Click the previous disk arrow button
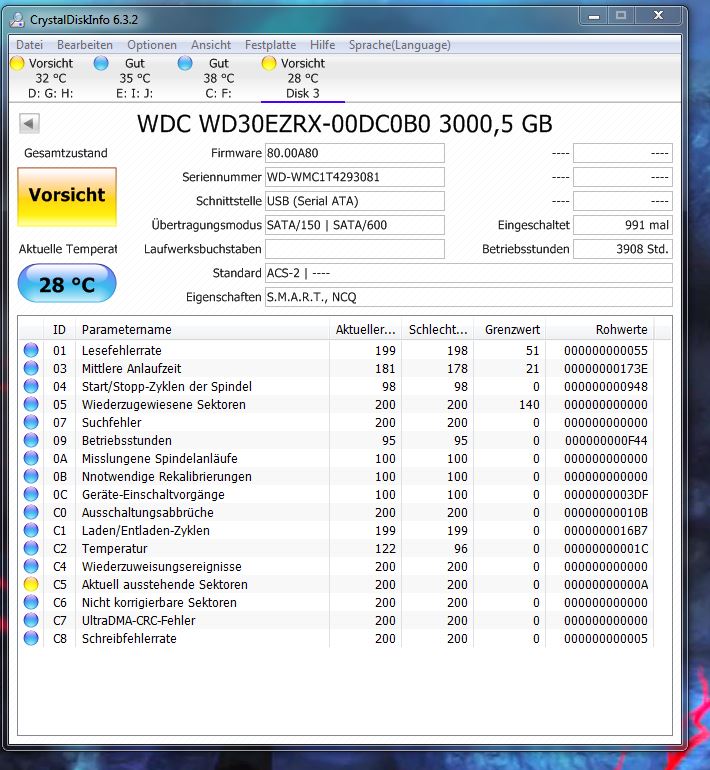The height and width of the screenshot is (770, 710). tap(29, 123)
